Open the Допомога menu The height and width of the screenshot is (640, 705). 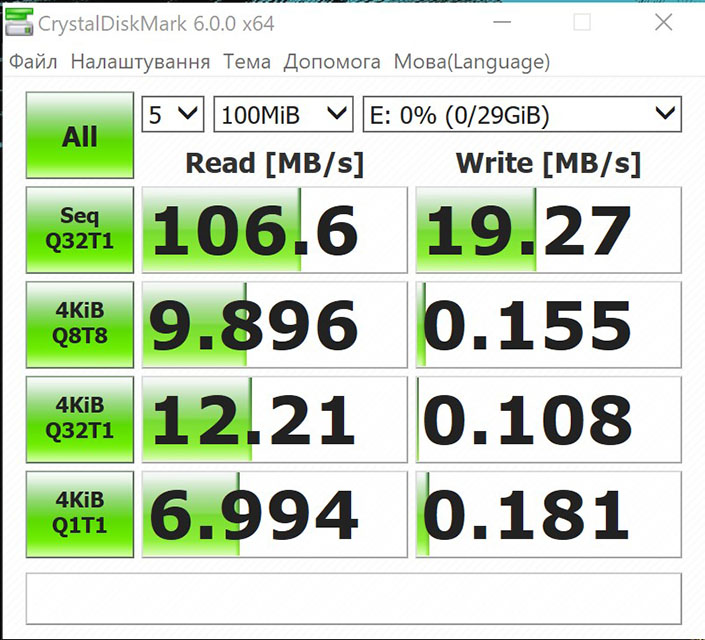tap(332, 62)
